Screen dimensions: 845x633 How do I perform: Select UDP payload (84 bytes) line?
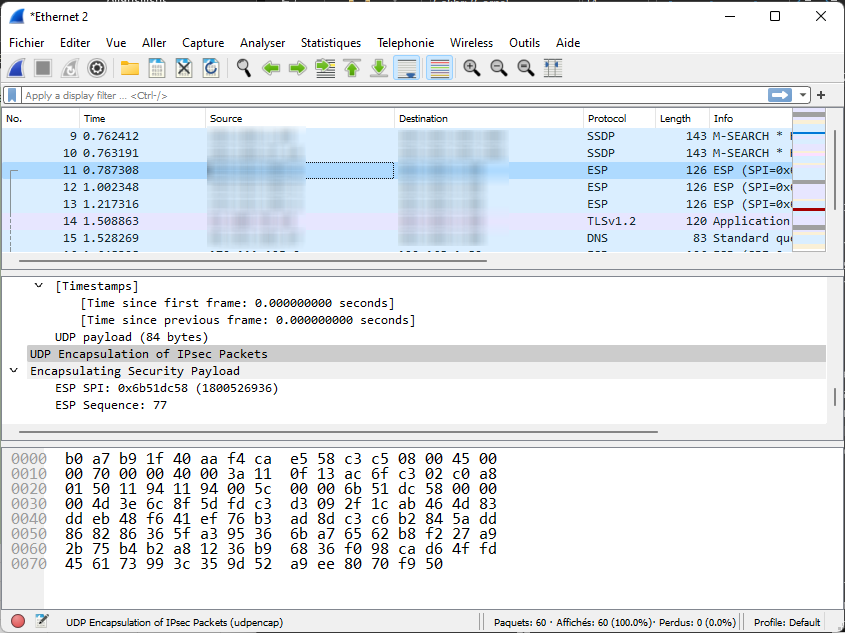[131, 337]
